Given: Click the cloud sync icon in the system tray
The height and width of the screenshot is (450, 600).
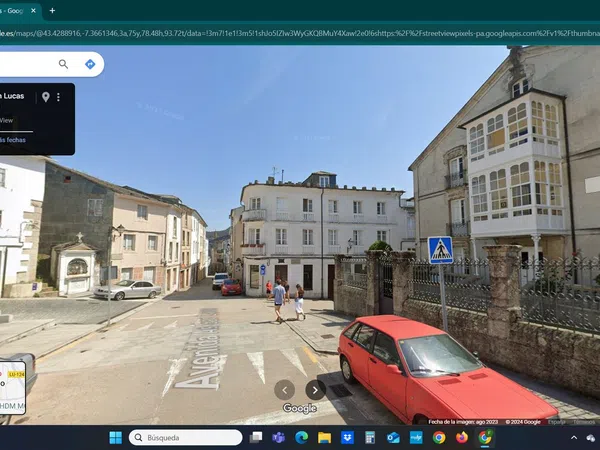Looking at the screenshot, I should click(591, 438).
